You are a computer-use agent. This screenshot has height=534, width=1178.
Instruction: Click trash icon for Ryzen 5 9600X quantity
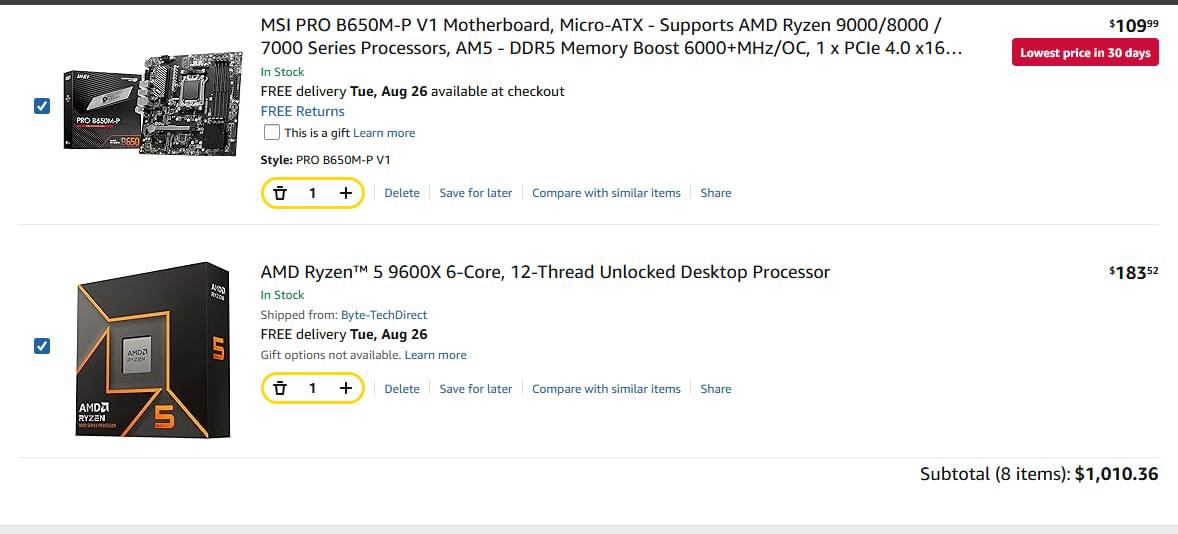tap(280, 388)
